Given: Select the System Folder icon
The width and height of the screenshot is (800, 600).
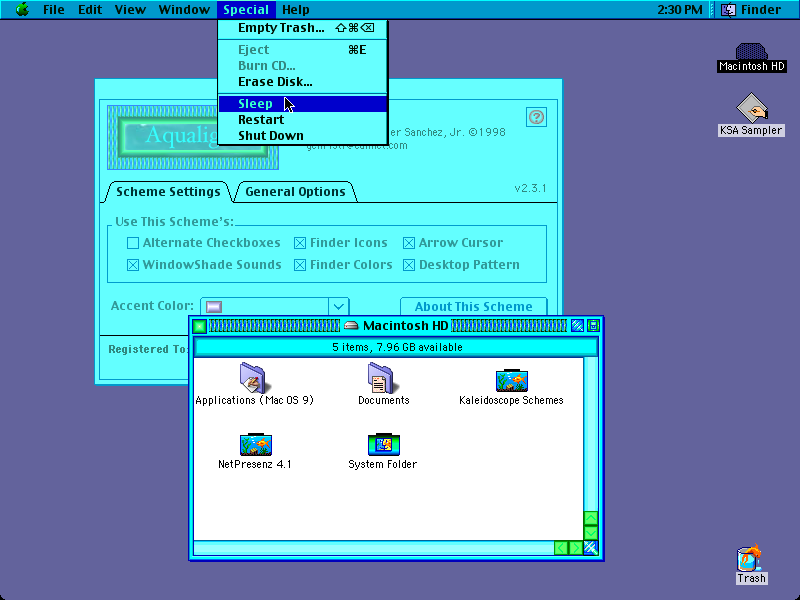Looking at the screenshot, I should click(383, 444).
